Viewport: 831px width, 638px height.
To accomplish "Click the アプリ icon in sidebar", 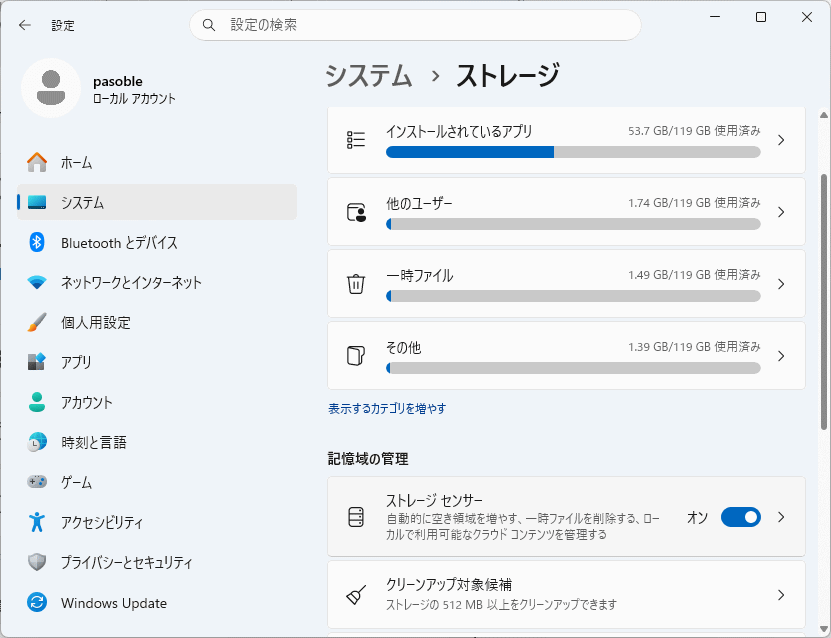I will tap(37, 362).
